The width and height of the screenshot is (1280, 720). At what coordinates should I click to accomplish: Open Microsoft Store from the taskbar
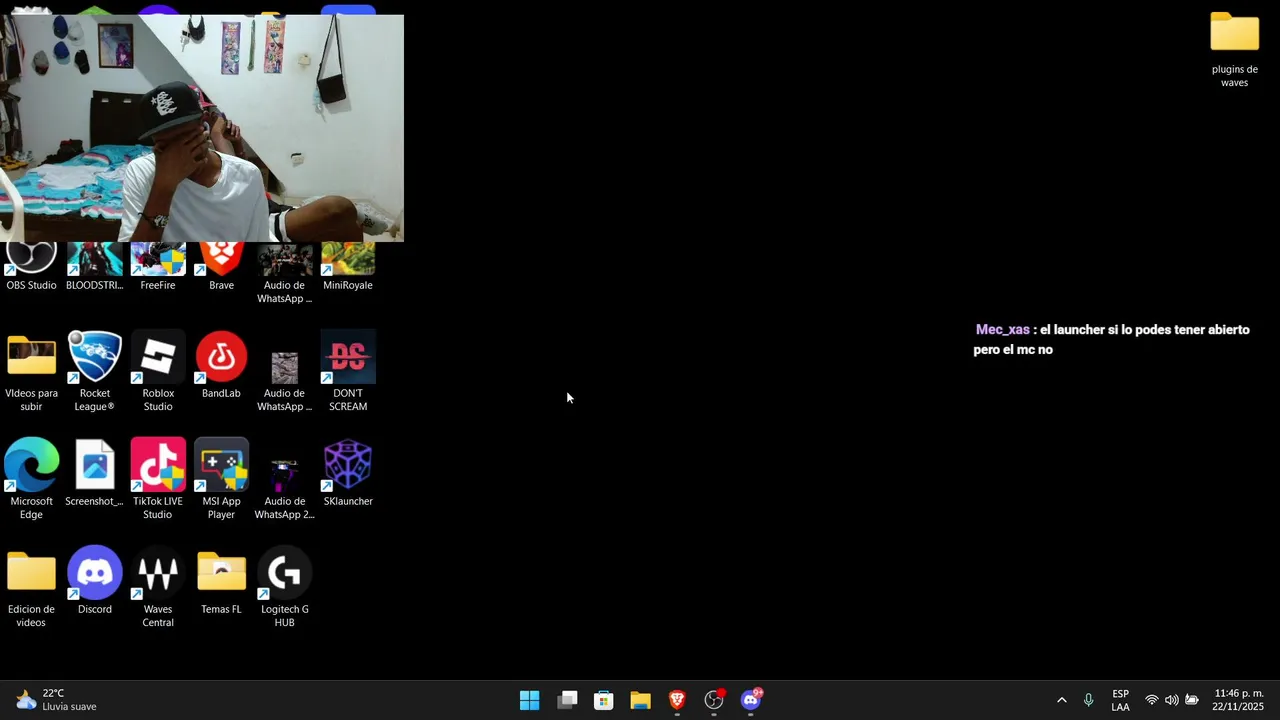tap(604, 700)
